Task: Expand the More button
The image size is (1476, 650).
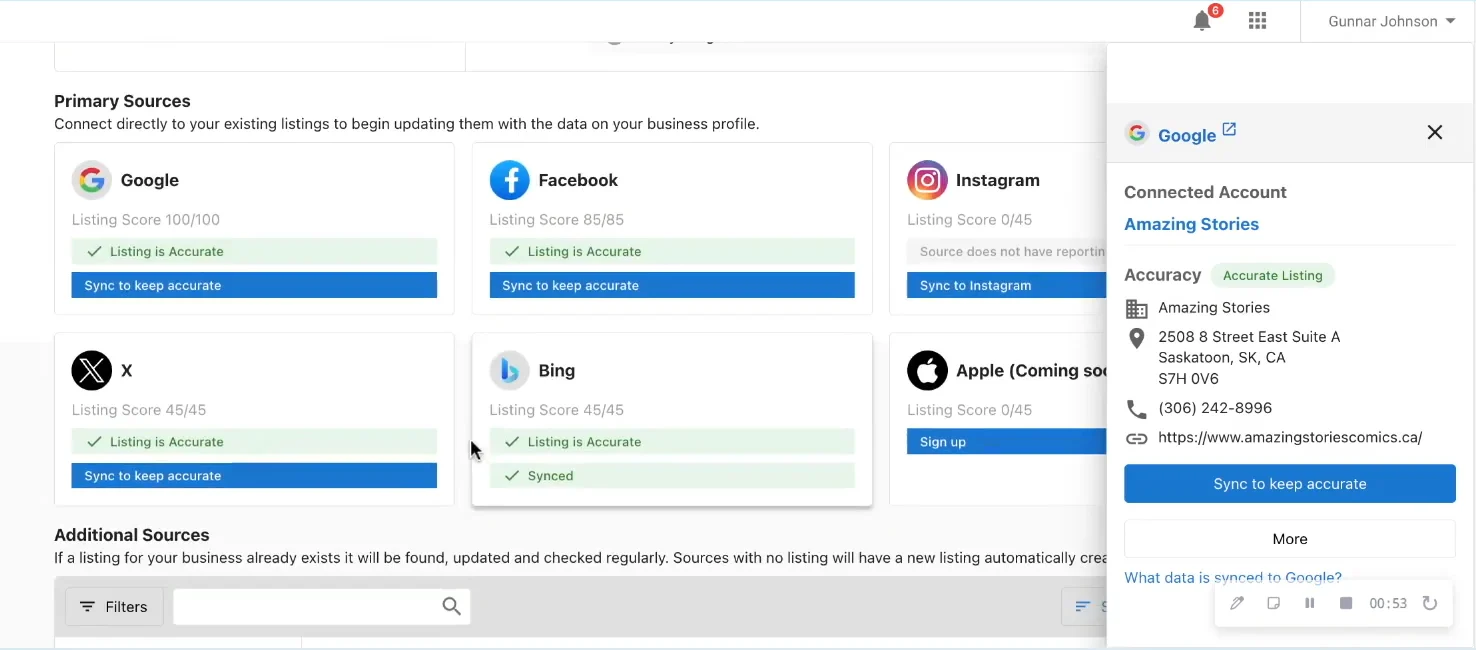Action: tap(1290, 539)
